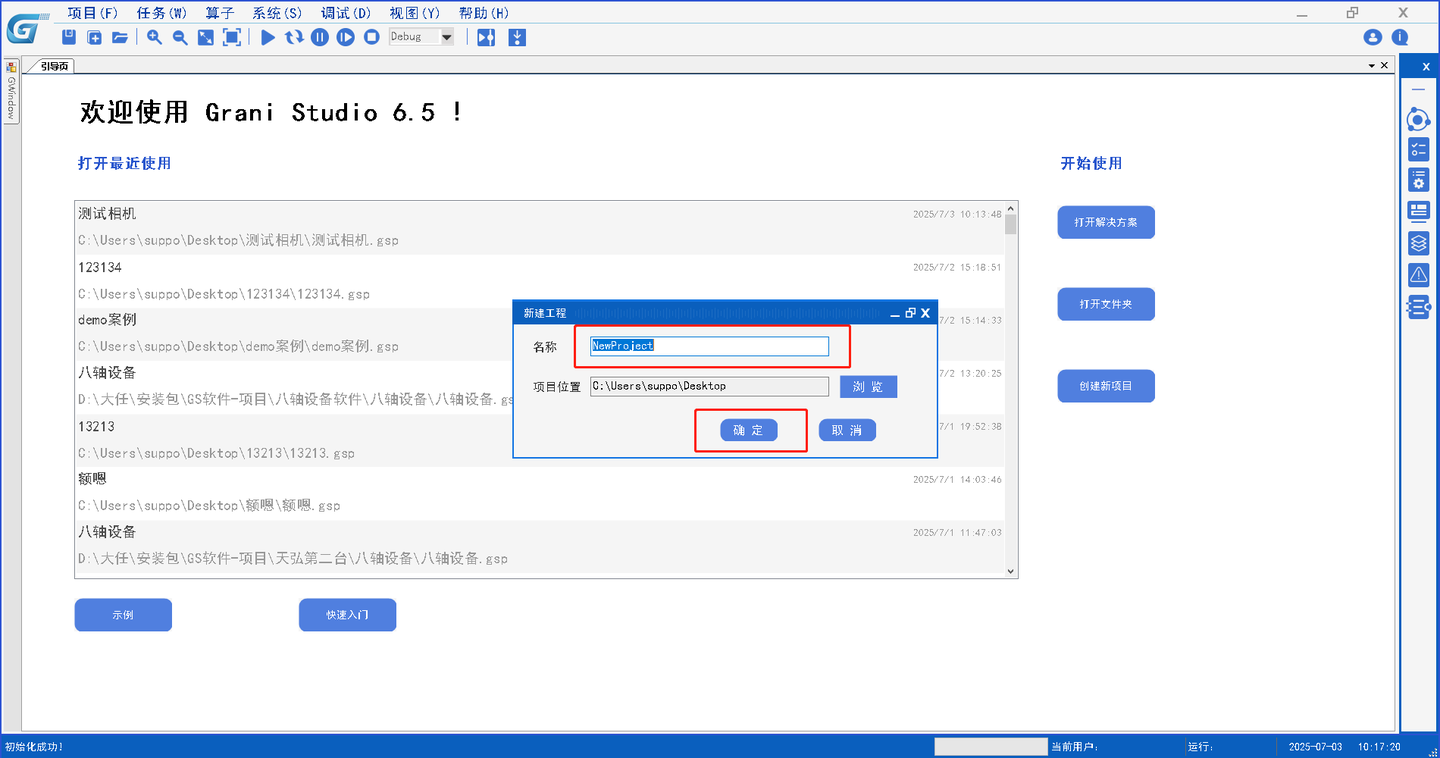The image size is (1440, 758).
Task: Click the Zoom out magnifier icon
Action: pos(180,37)
